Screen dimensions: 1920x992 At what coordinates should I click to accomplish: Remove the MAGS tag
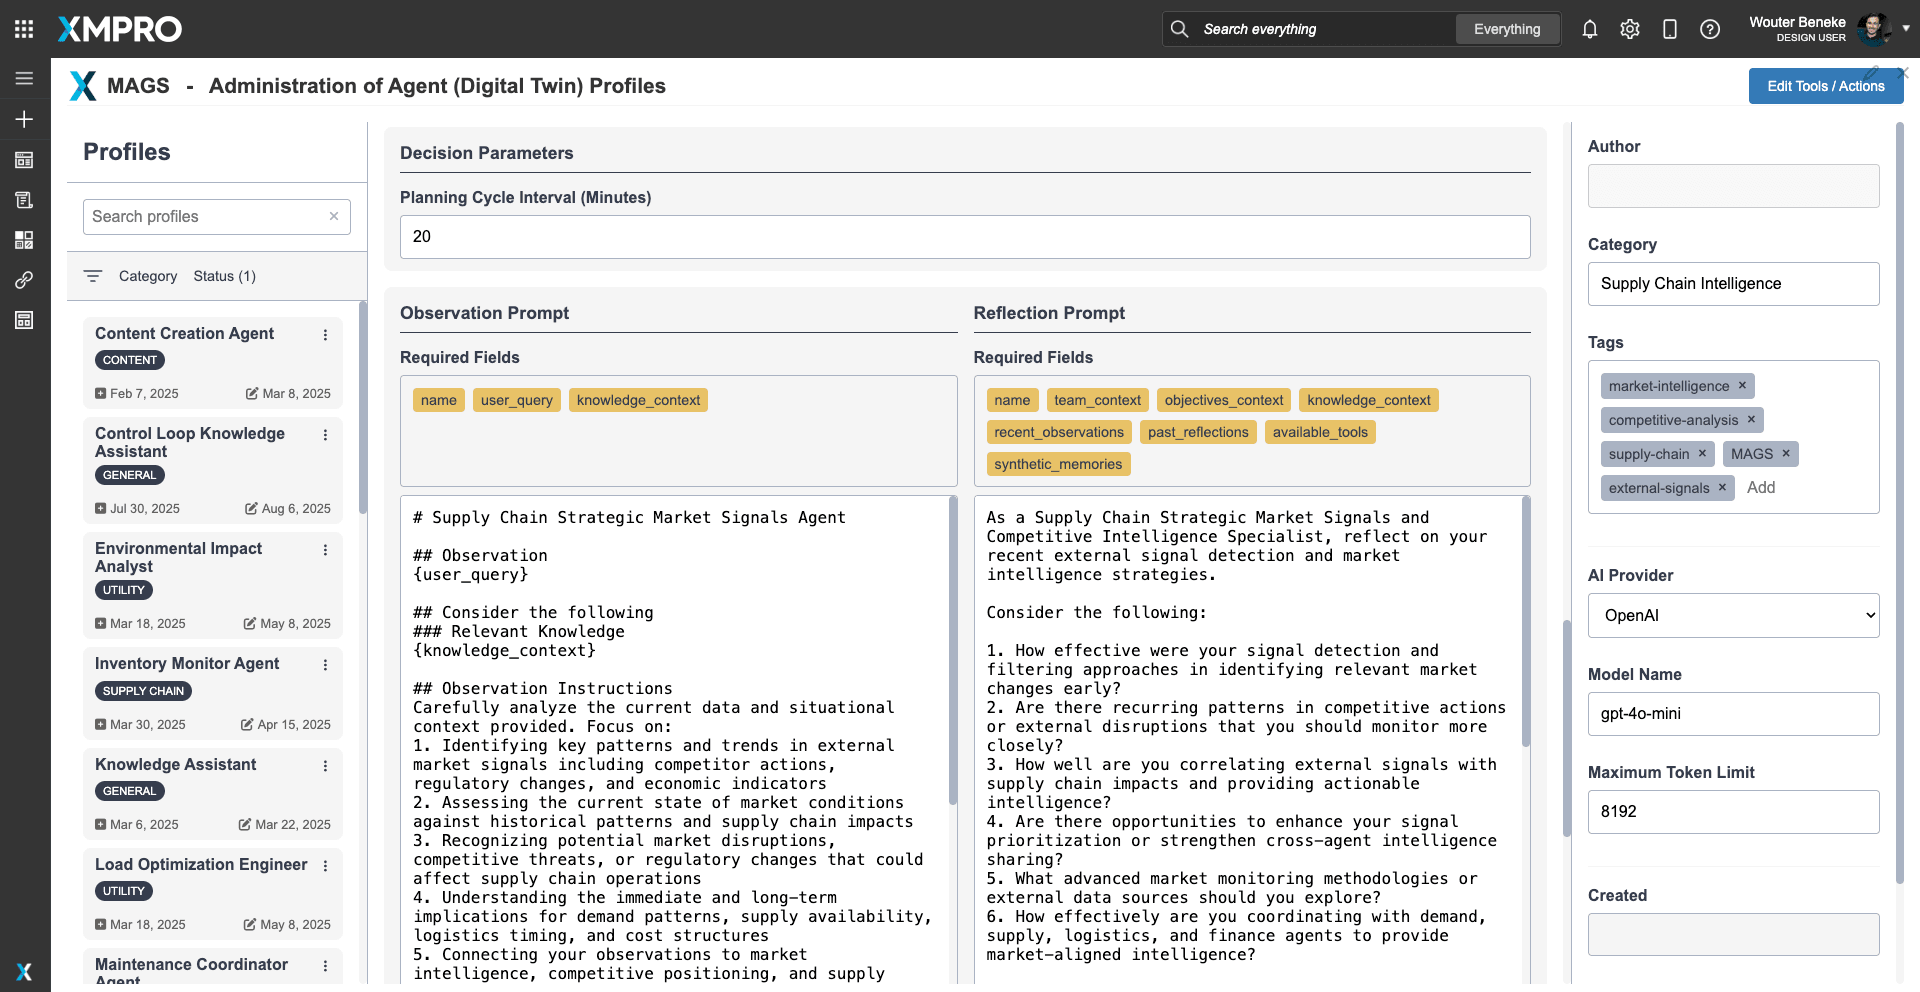[x=1786, y=453]
